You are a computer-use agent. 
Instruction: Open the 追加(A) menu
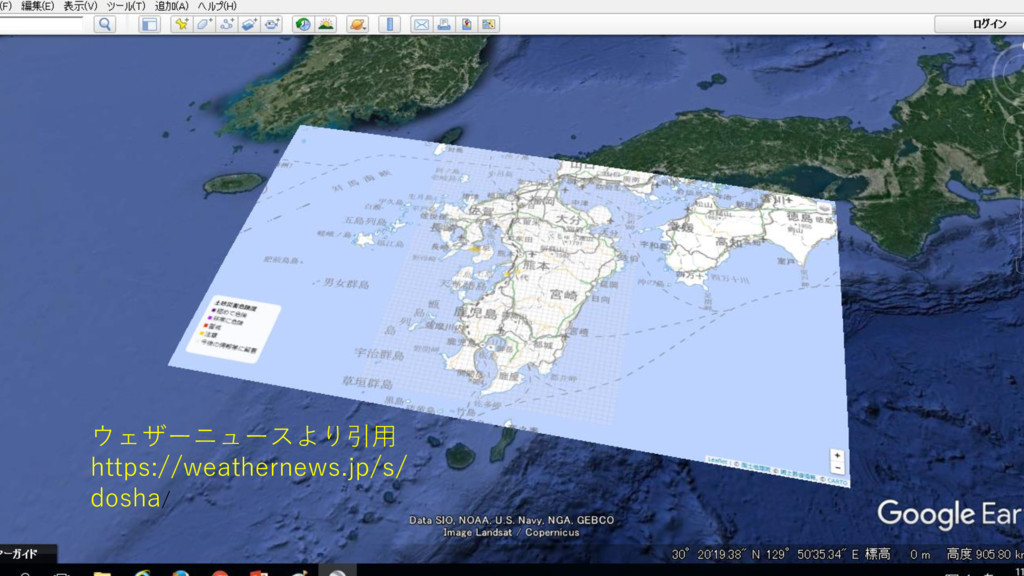[x=172, y=6]
